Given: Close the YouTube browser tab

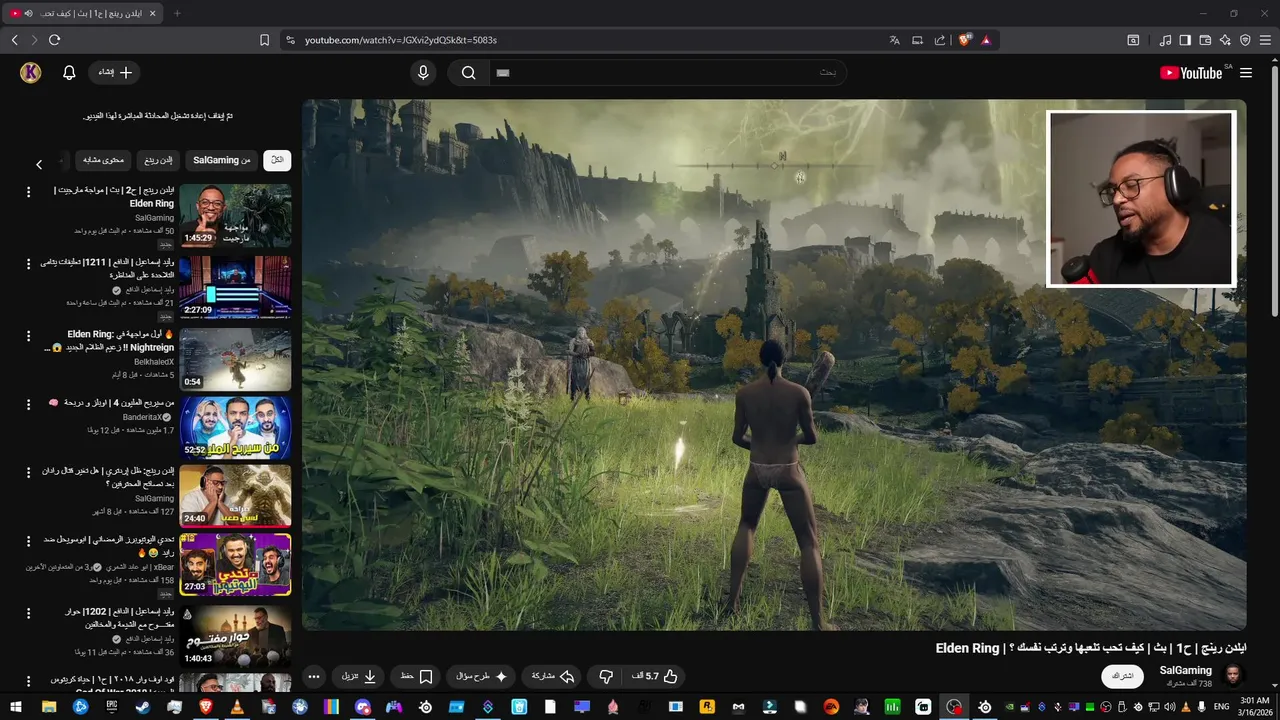Looking at the screenshot, I should tap(152, 13).
